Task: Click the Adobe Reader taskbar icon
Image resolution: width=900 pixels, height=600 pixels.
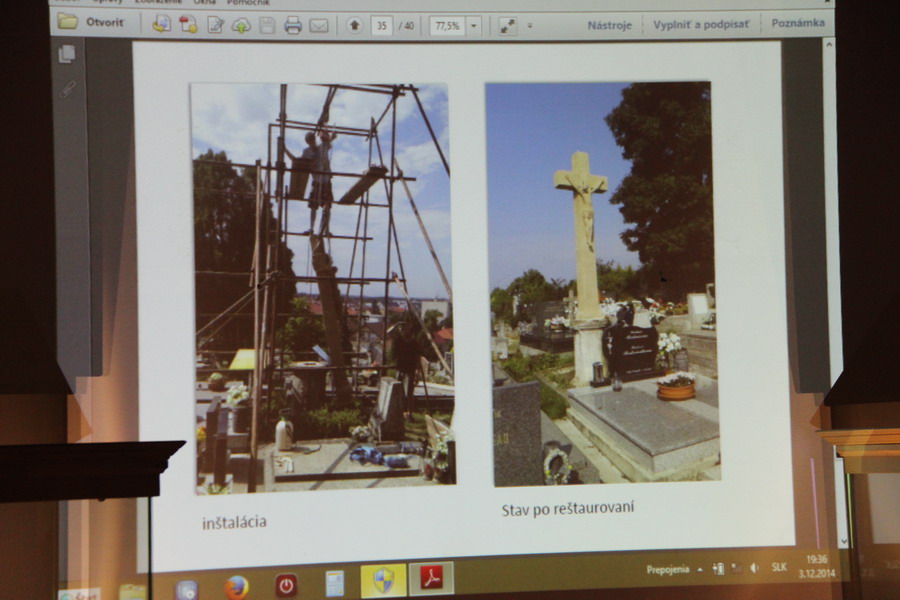Action: pyautogui.click(x=432, y=578)
